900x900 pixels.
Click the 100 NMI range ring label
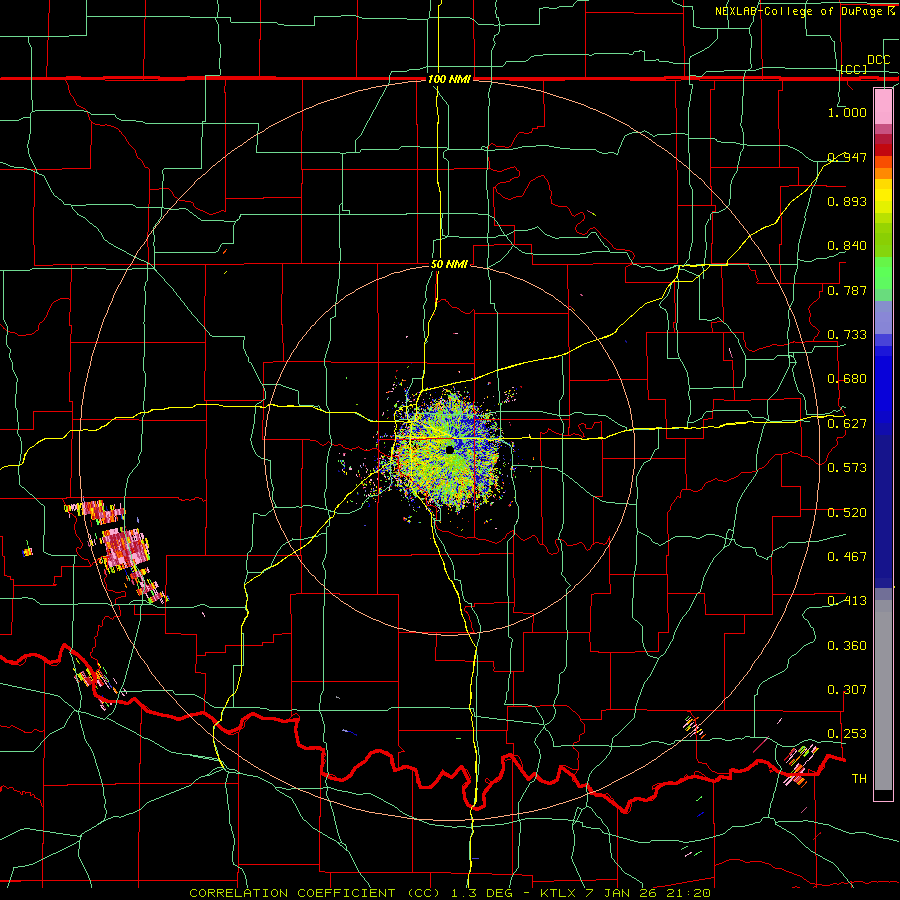pyautogui.click(x=449, y=79)
